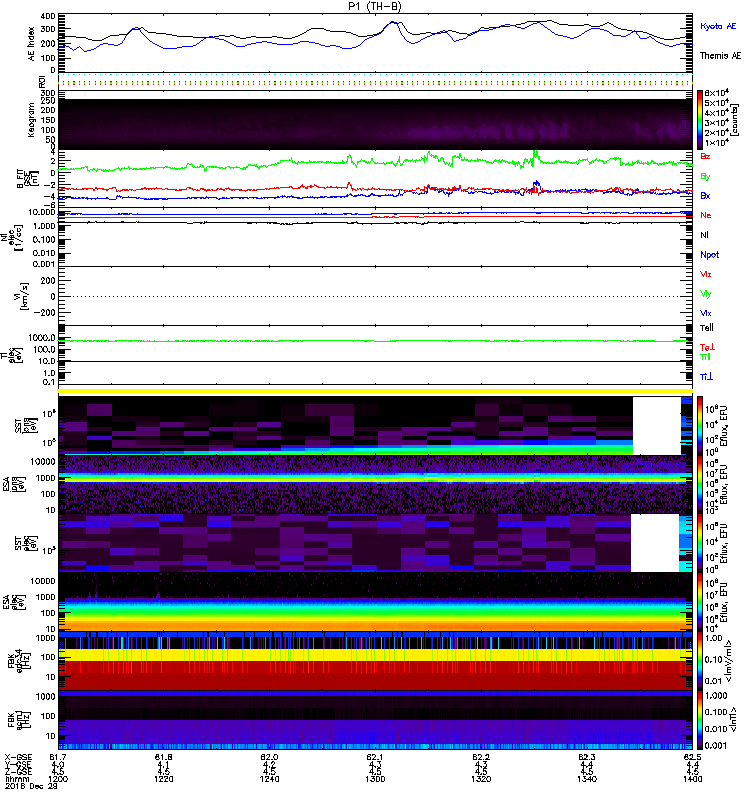Click the 1220 time tick label
750x800 pixels.
point(163,779)
